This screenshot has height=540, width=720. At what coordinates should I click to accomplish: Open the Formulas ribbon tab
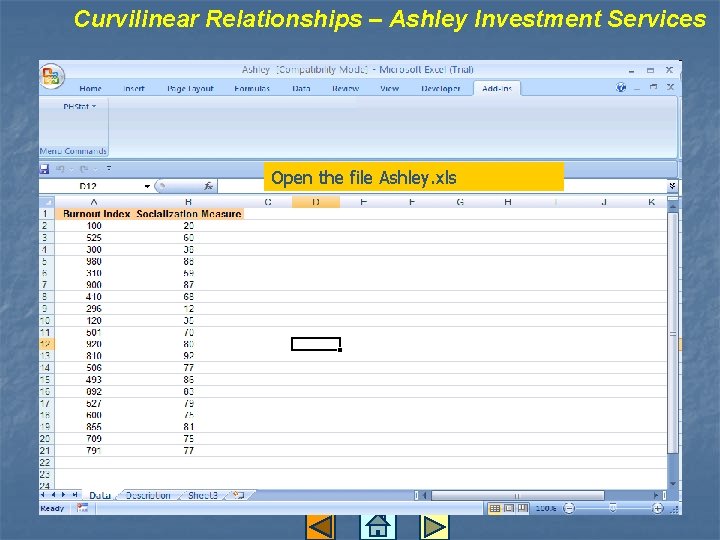coord(252,88)
